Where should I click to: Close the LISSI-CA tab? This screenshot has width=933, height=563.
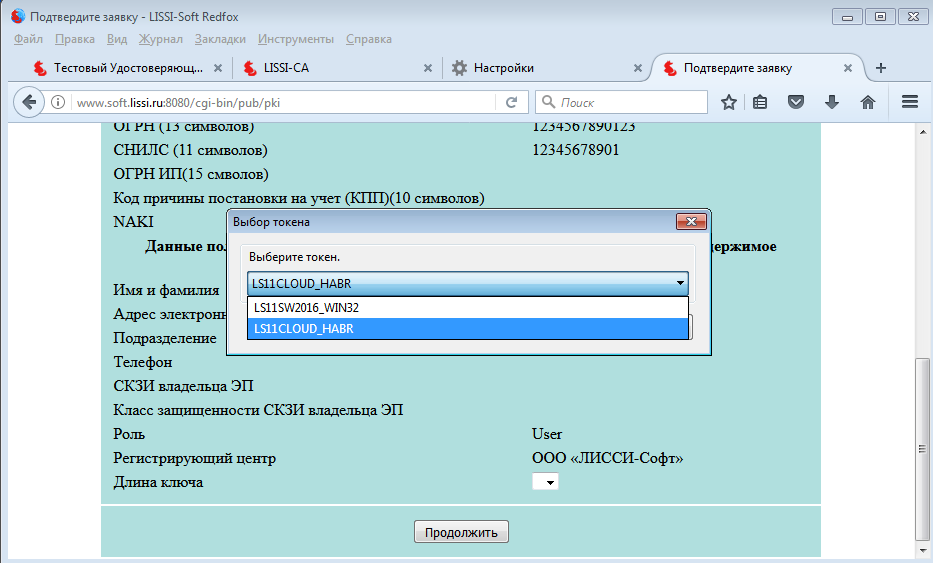428,68
